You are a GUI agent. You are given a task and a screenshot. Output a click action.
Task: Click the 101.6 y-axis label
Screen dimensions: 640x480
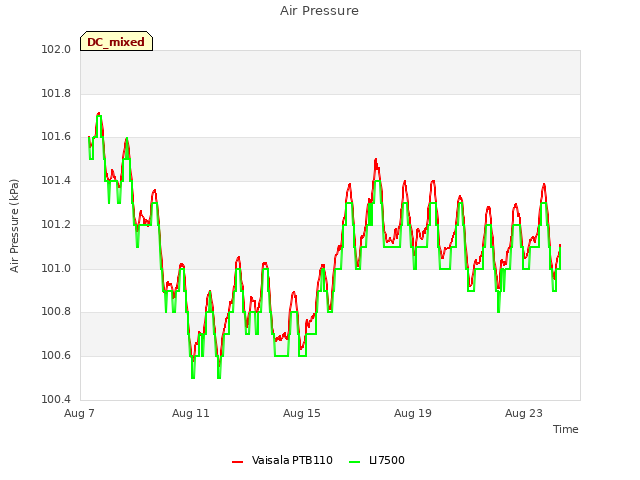coord(56,137)
